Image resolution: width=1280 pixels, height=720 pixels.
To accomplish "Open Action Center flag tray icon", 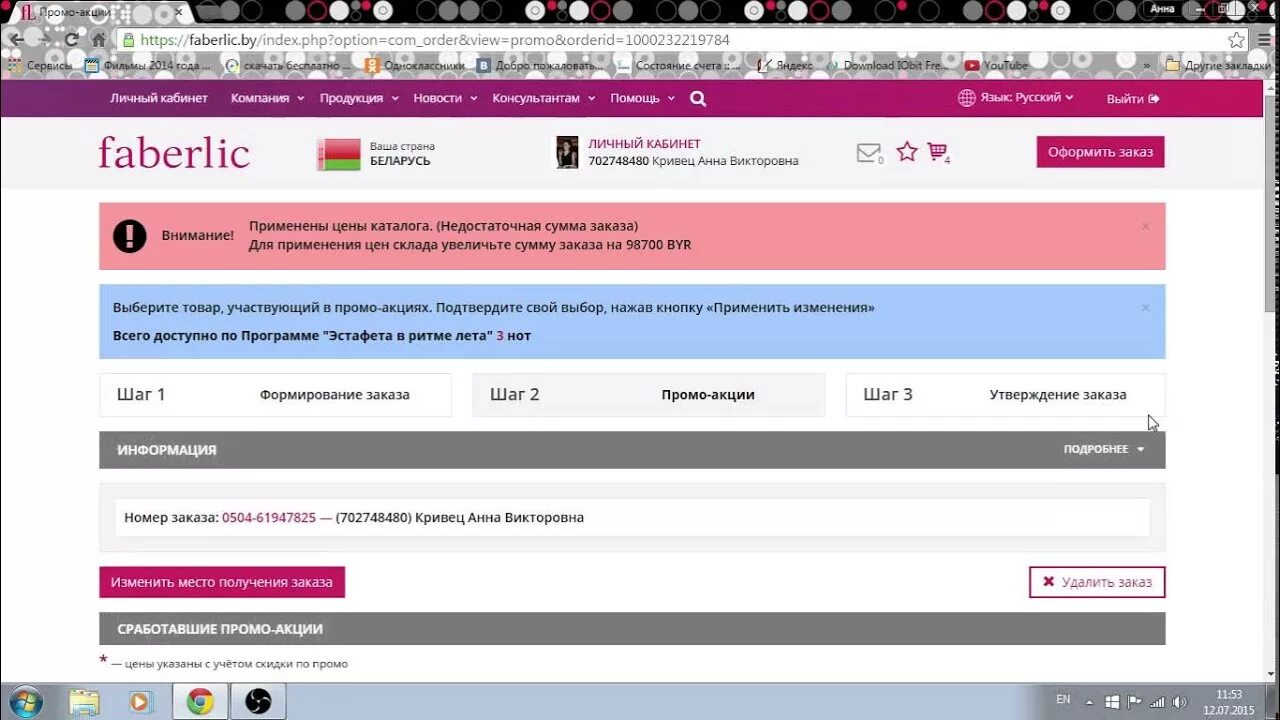I will click(x=1134, y=702).
